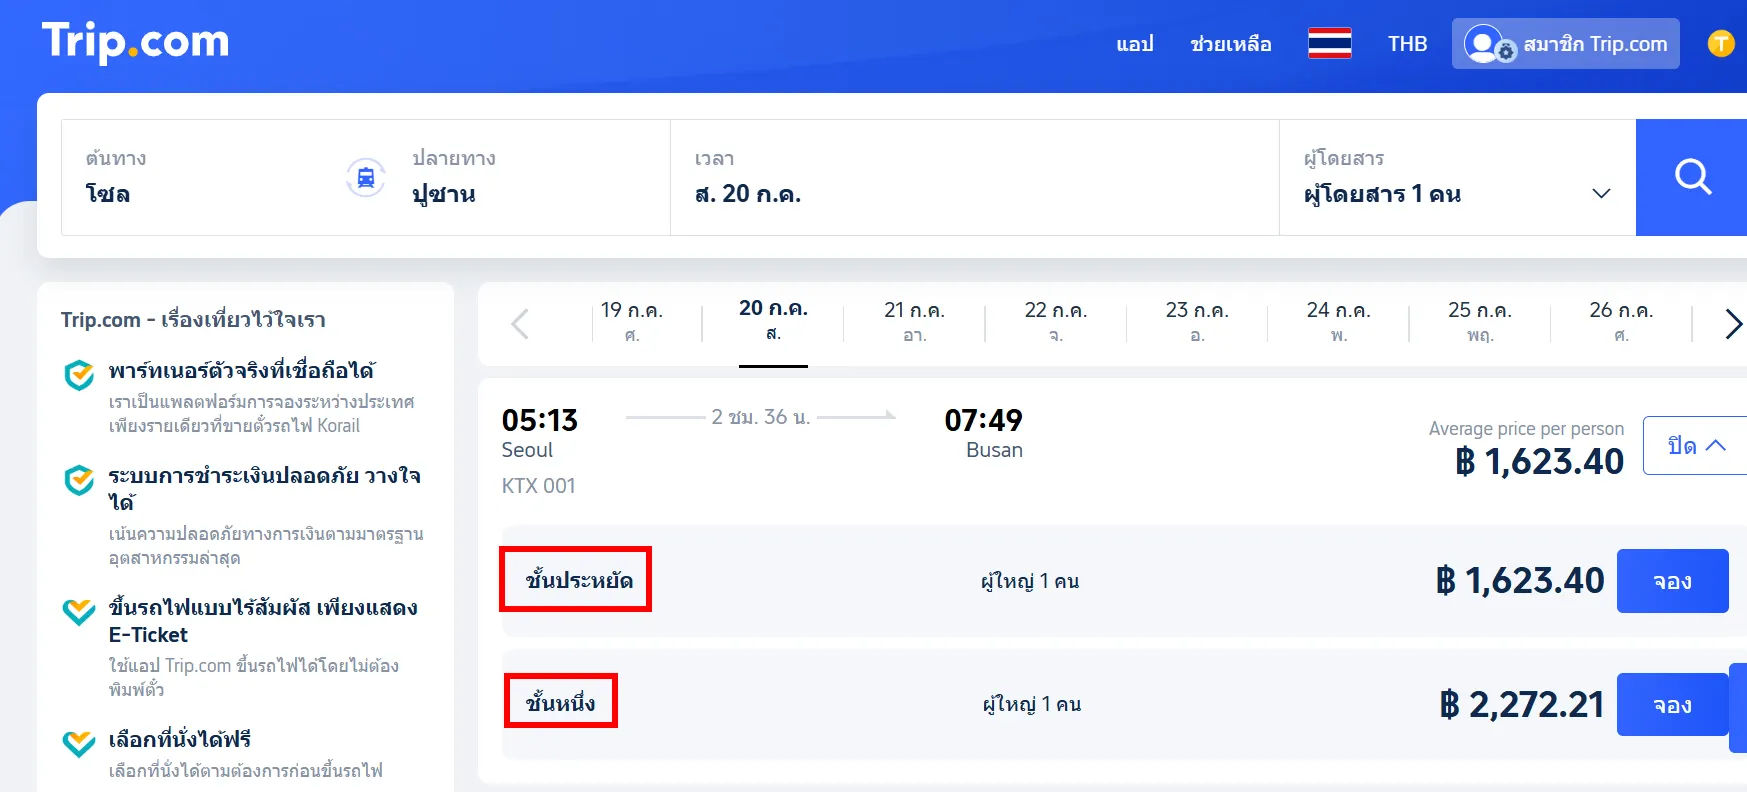
Task: Open the passenger count dropdown
Action: tap(1602, 194)
